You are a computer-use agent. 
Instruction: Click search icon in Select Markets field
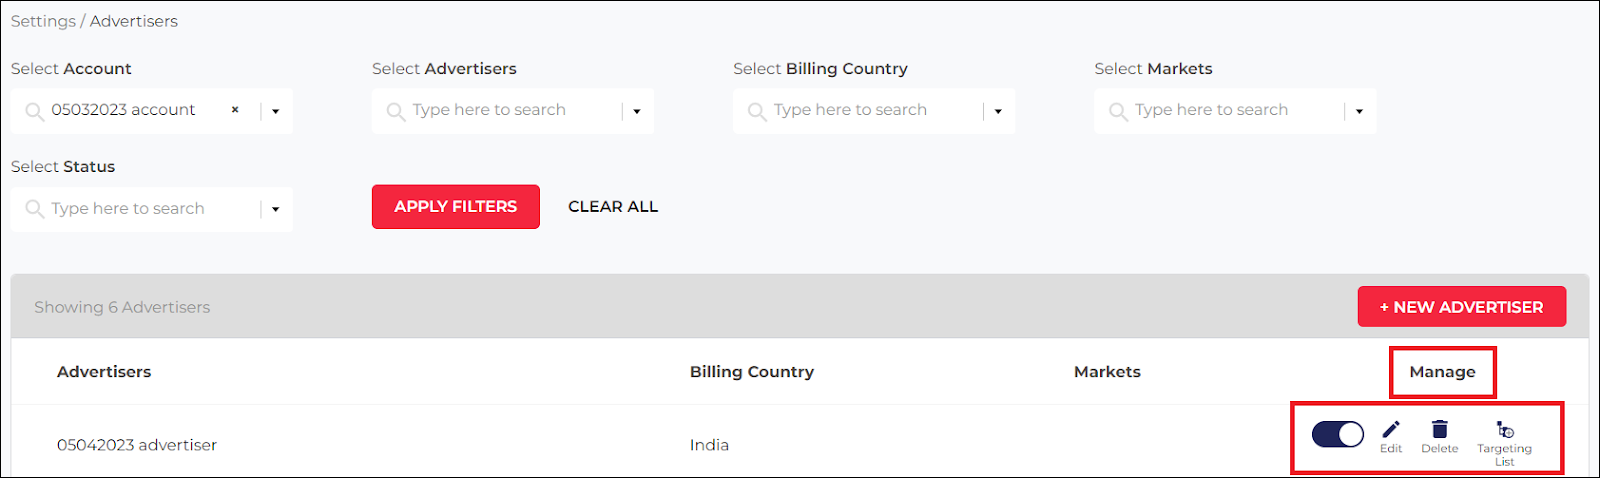point(1118,111)
